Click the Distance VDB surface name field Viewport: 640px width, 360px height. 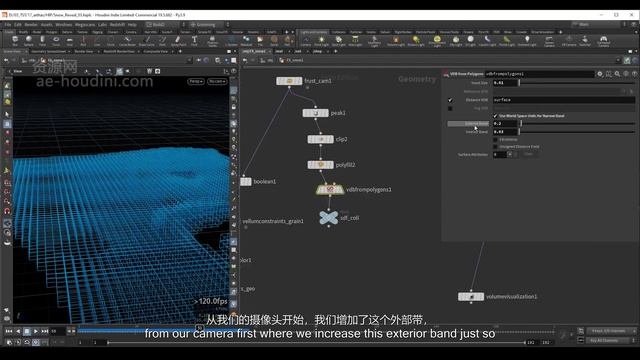564,100
